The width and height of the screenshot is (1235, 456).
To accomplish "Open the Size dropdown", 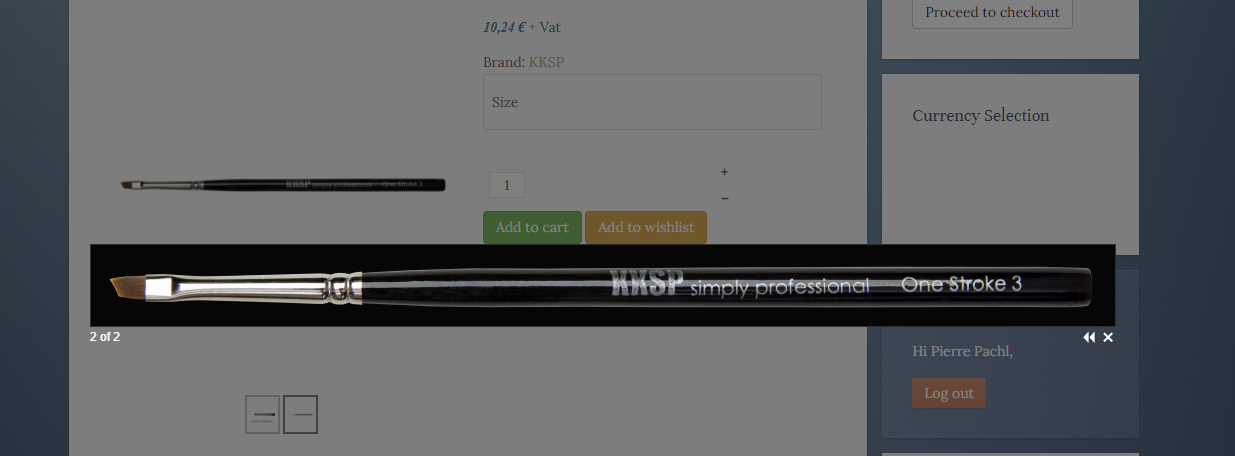I will tap(652, 102).
